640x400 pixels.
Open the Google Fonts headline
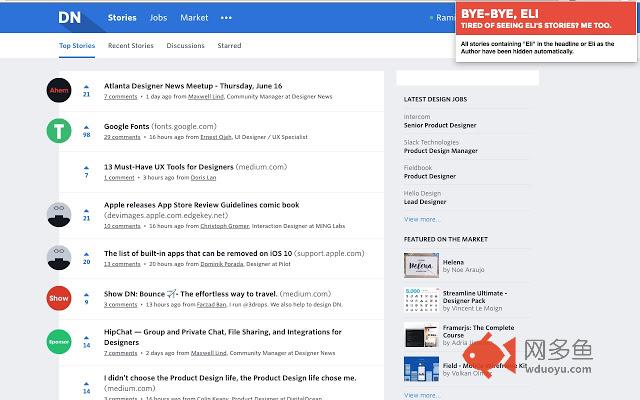point(127,126)
